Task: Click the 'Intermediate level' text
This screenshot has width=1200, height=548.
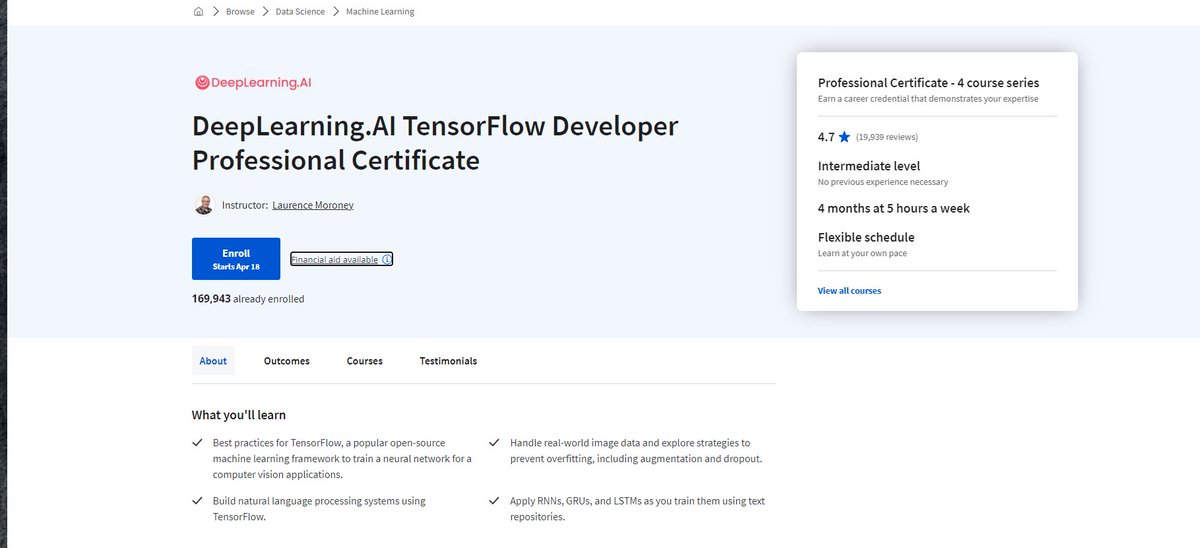Action: pyautogui.click(x=869, y=166)
